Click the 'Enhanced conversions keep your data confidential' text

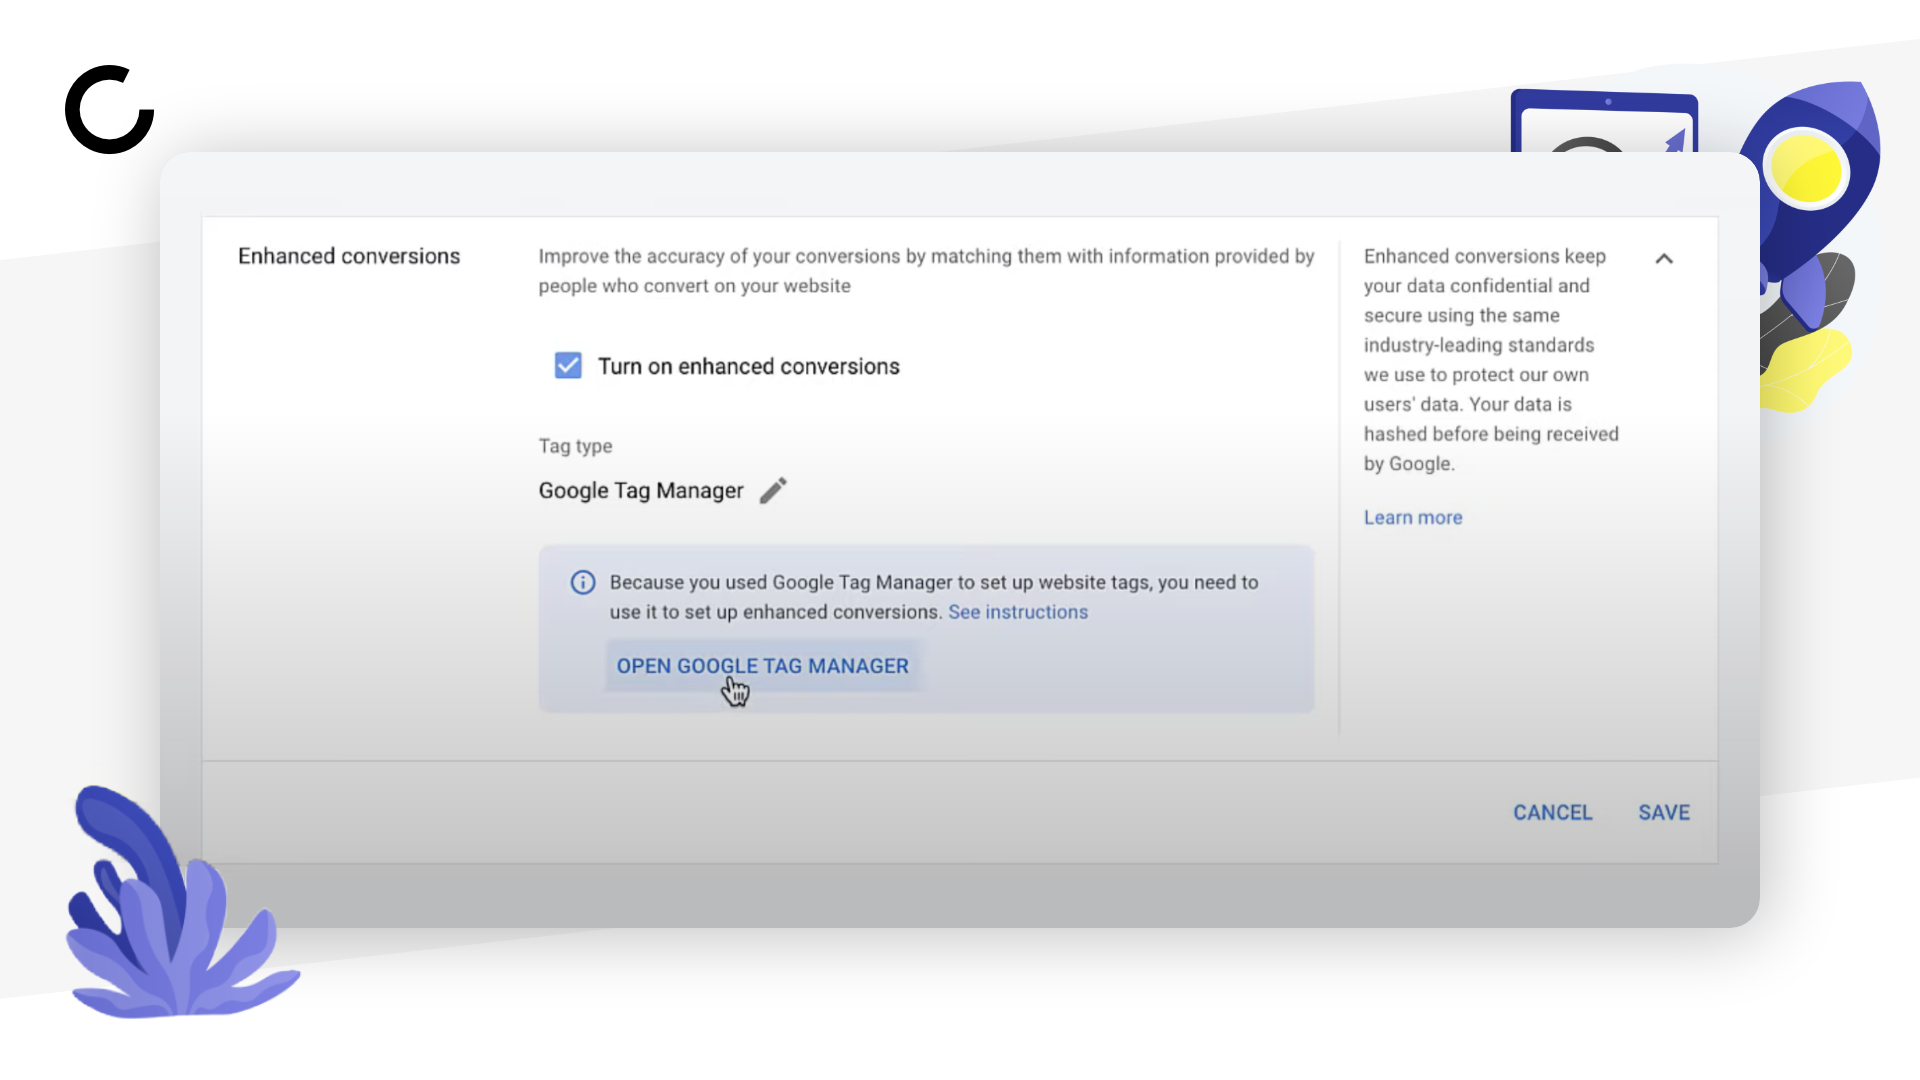[1491, 360]
